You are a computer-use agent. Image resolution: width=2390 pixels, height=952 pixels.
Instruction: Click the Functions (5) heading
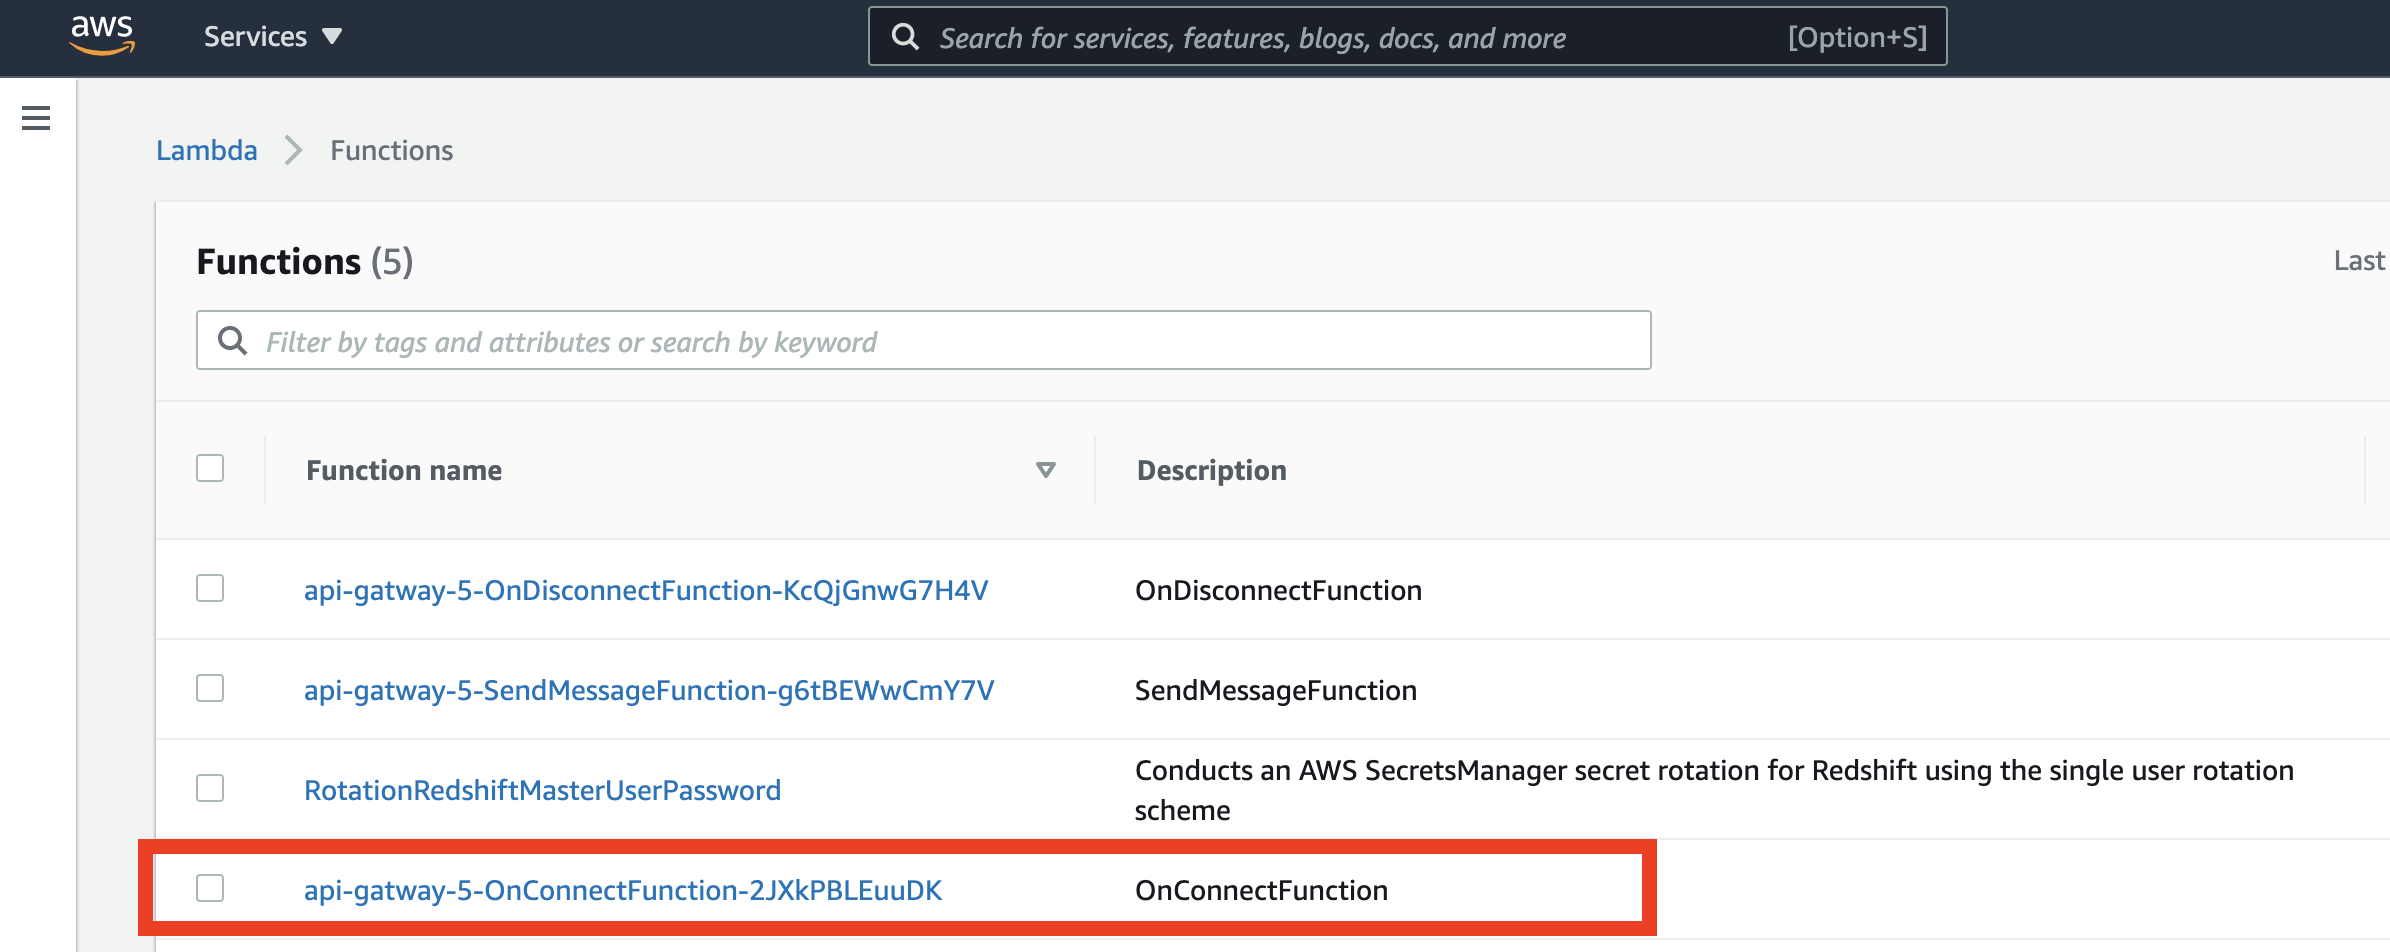305,261
